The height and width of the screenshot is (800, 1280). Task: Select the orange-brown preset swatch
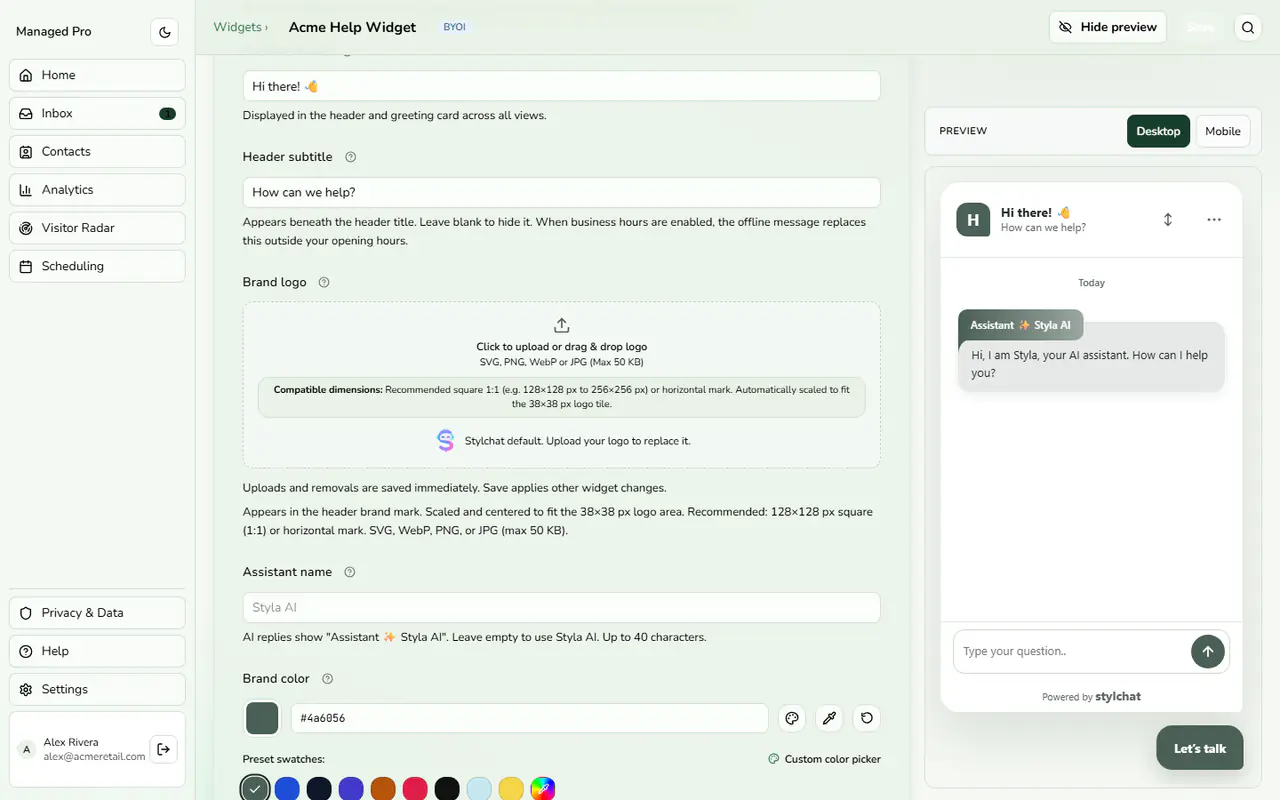pyautogui.click(x=383, y=789)
